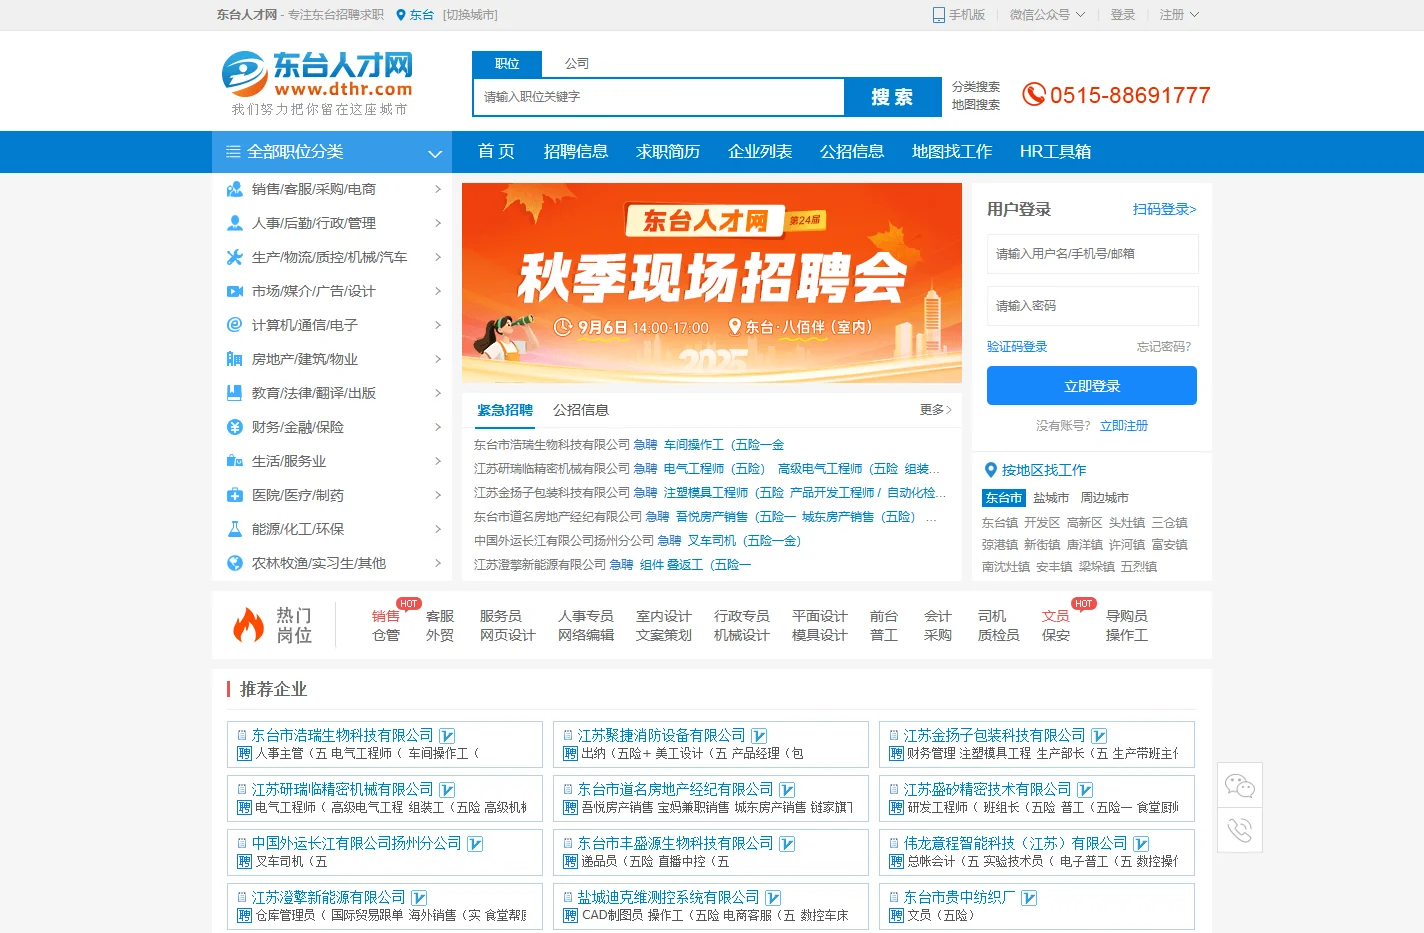Click the agriculture/other globe icon

[x=235, y=563]
